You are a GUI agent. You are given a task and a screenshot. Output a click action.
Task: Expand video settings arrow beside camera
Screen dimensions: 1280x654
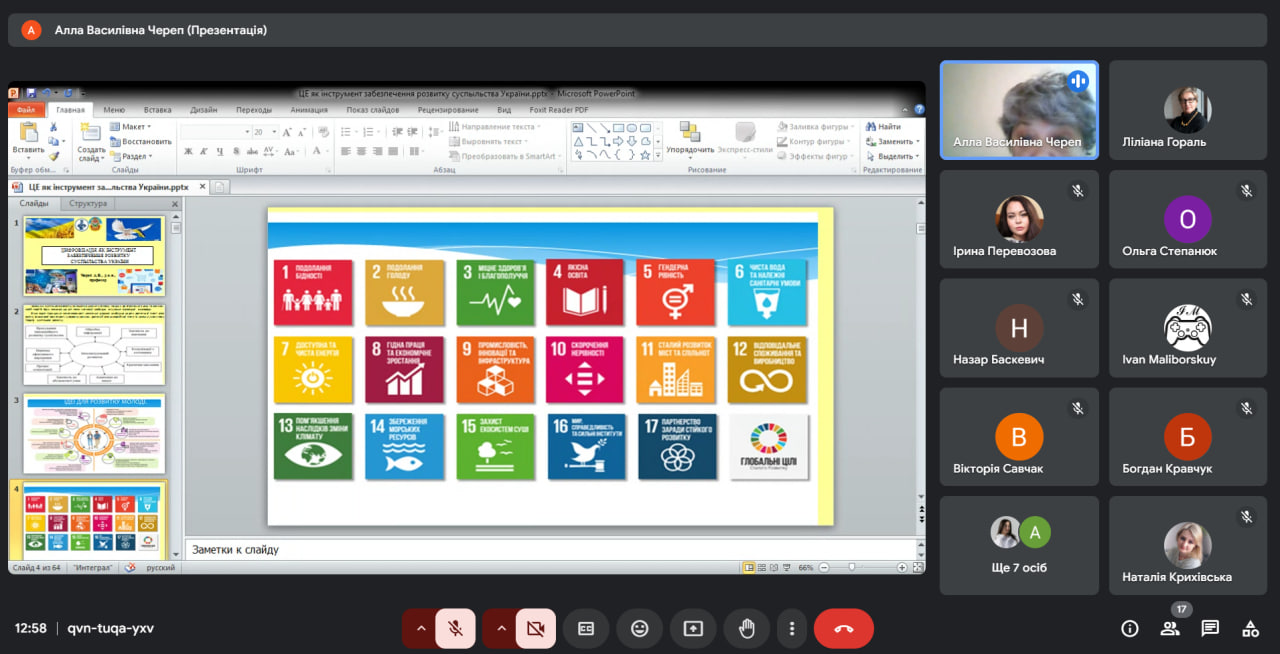pyautogui.click(x=500, y=629)
